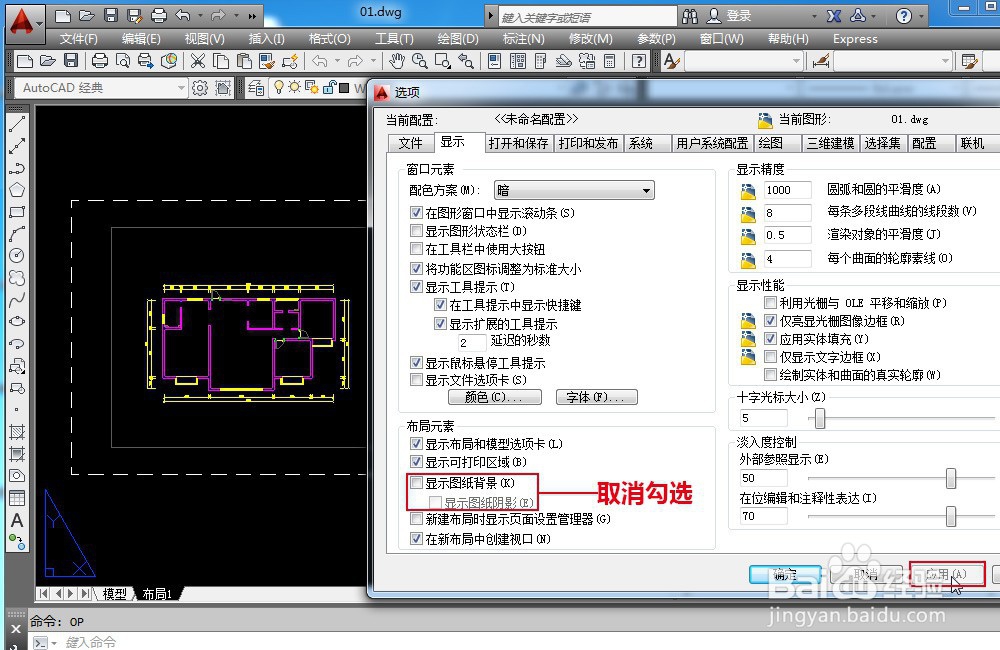Select the Rectangle draw tool
1000x650 pixels.
pos(17,212)
